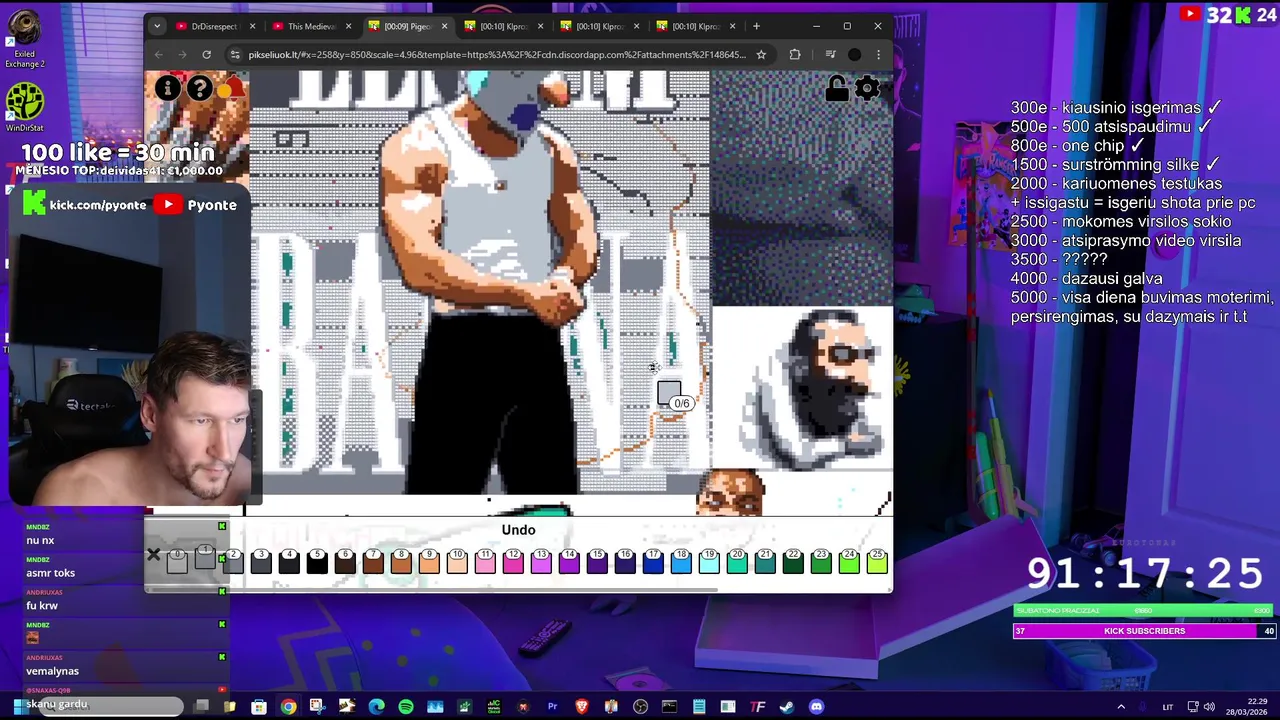1280x720 pixels.
Task: Open Premiere Pro from the taskbar
Action: point(552,707)
